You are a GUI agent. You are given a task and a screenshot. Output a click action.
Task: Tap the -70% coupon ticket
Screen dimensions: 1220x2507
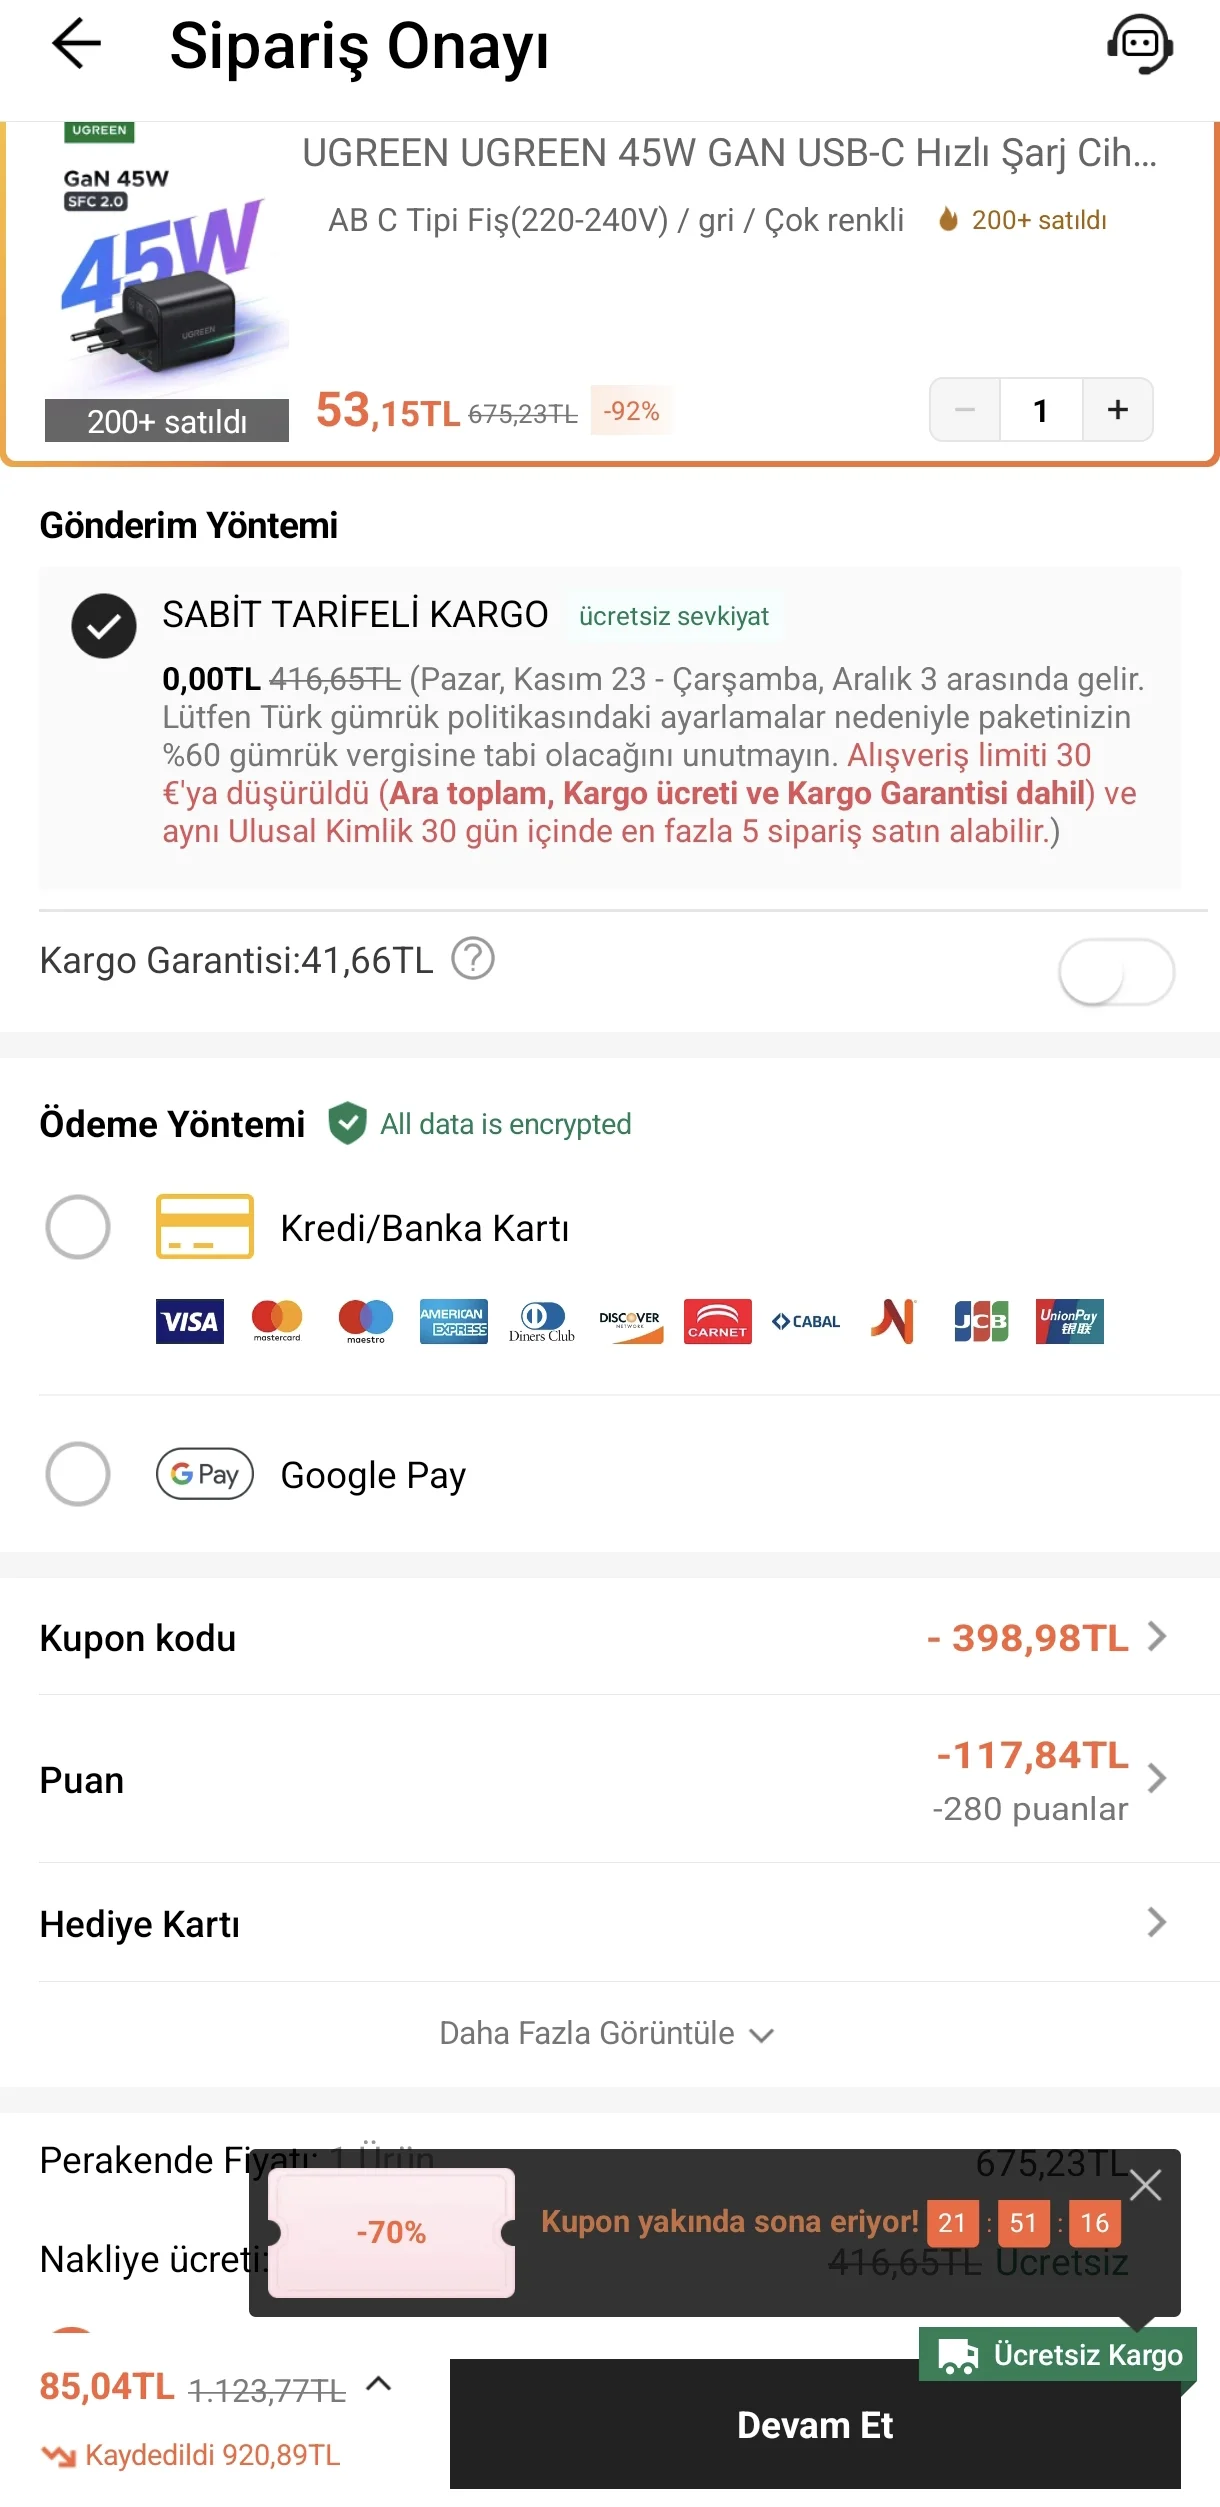[392, 2232]
